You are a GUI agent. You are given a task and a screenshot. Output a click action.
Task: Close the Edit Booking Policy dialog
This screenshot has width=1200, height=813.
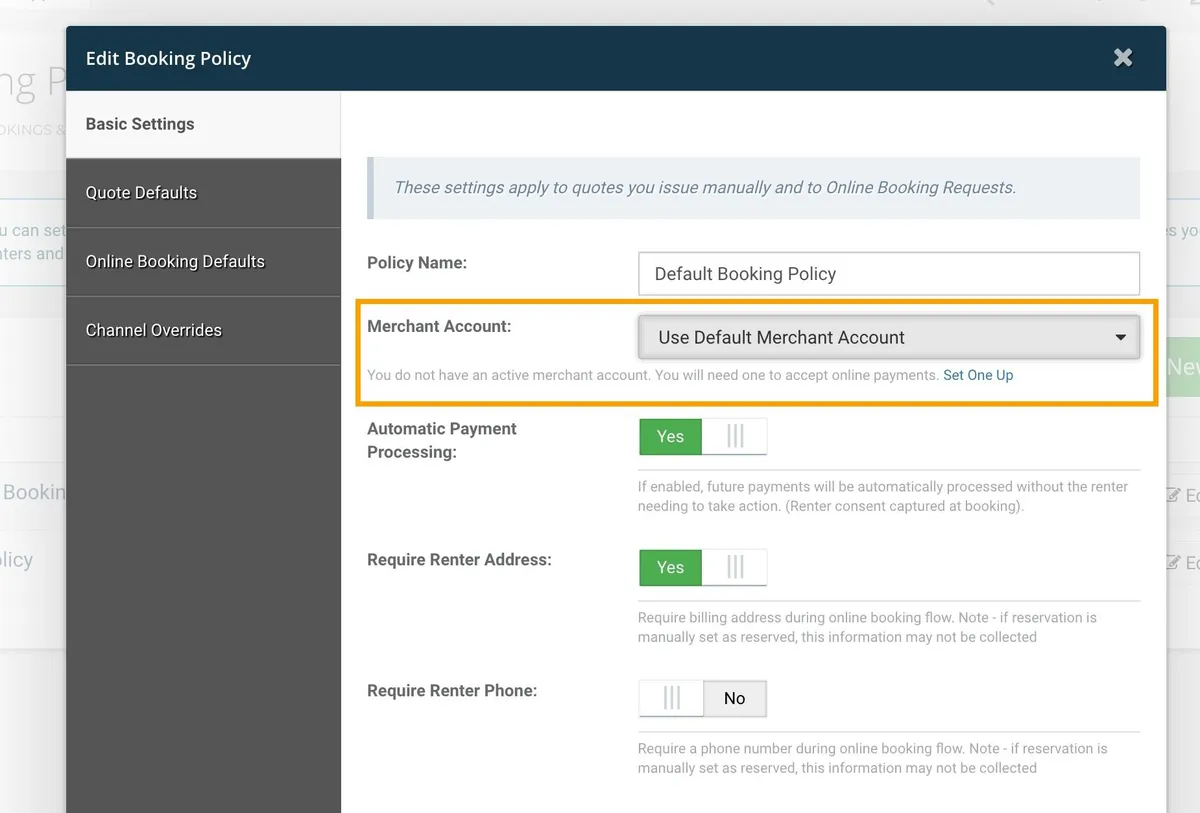coord(1123,58)
